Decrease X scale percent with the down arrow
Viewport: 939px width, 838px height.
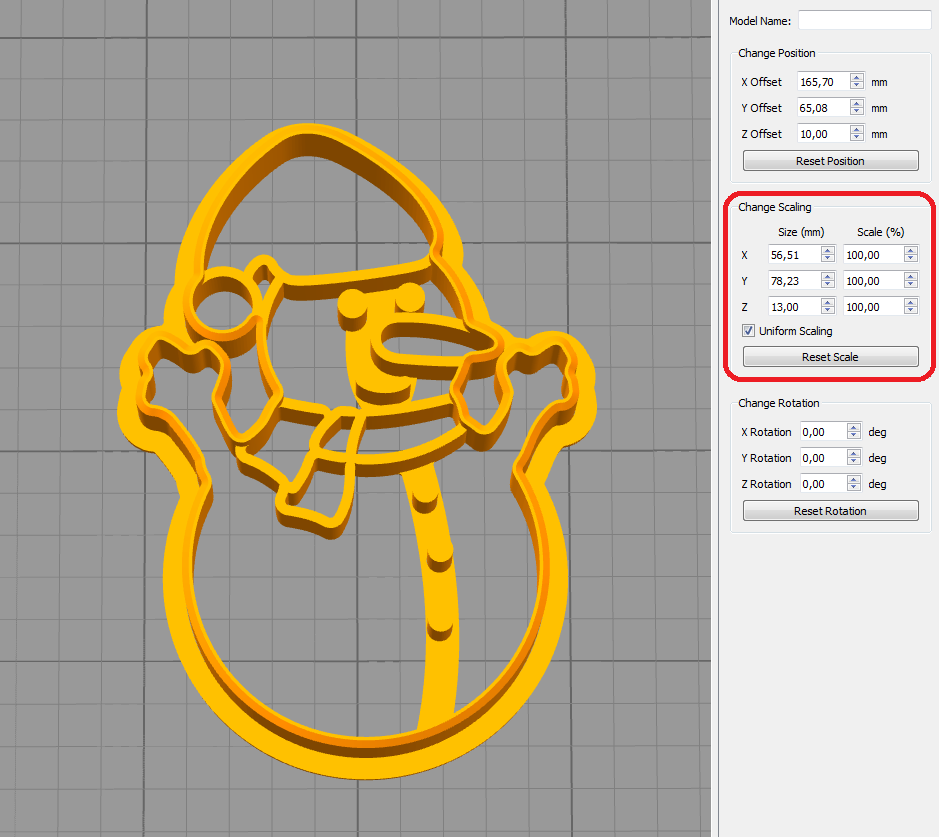(911, 259)
